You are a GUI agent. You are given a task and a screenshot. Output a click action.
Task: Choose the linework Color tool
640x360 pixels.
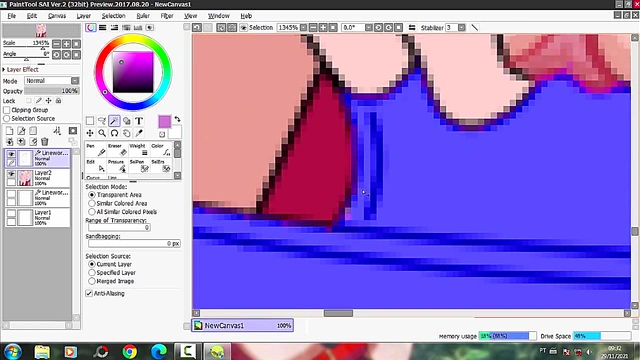[161, 150]
